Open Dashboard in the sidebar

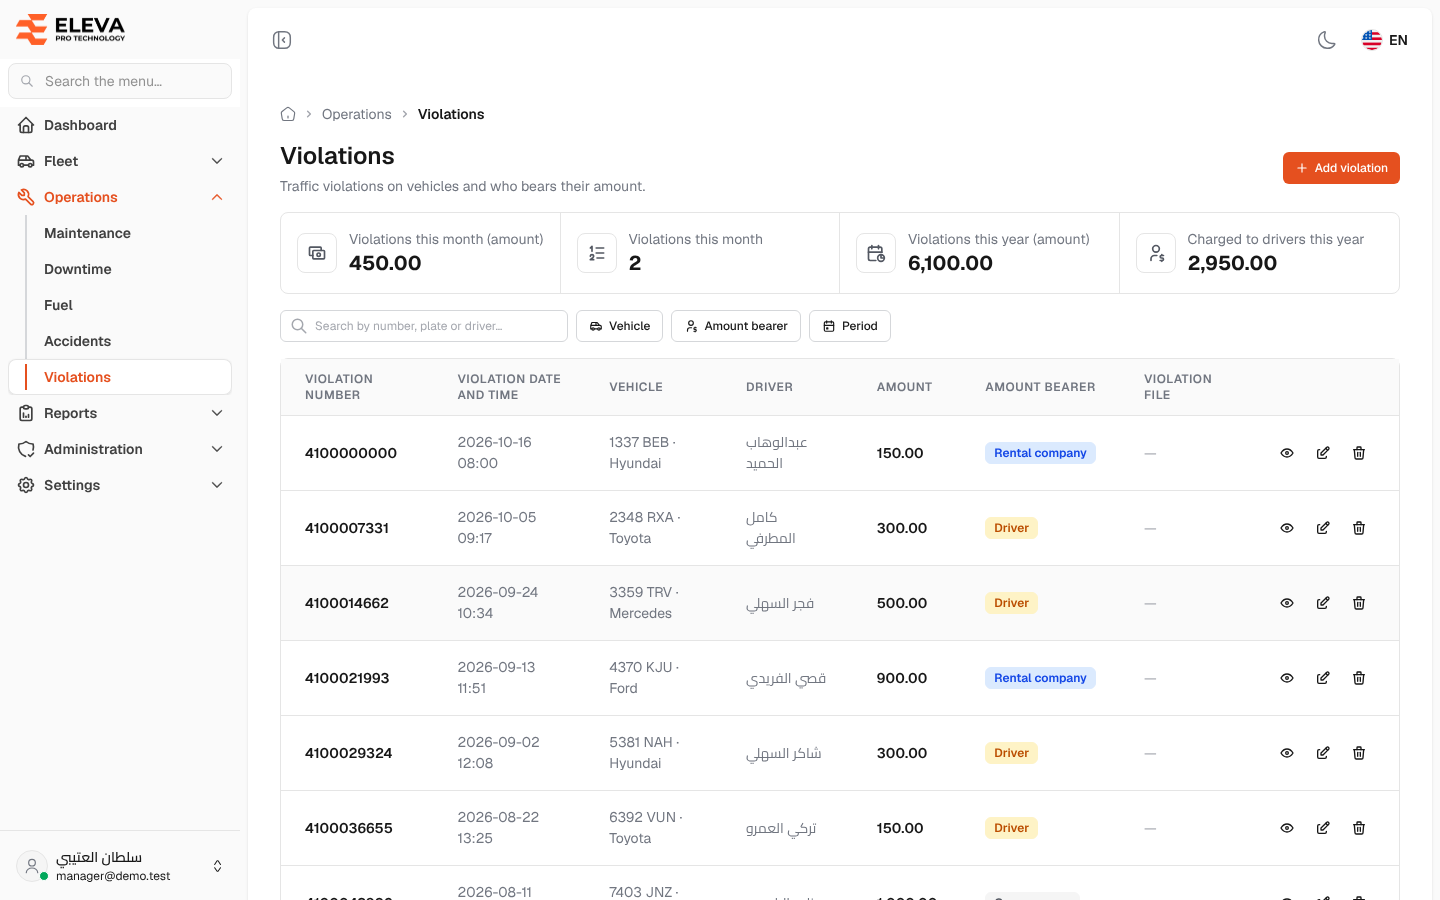click(x=120, y=125)
